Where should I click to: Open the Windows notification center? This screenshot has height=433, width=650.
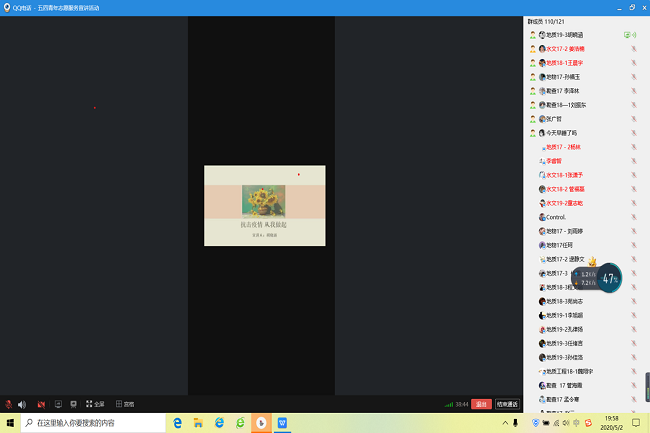tap(636, 423)
